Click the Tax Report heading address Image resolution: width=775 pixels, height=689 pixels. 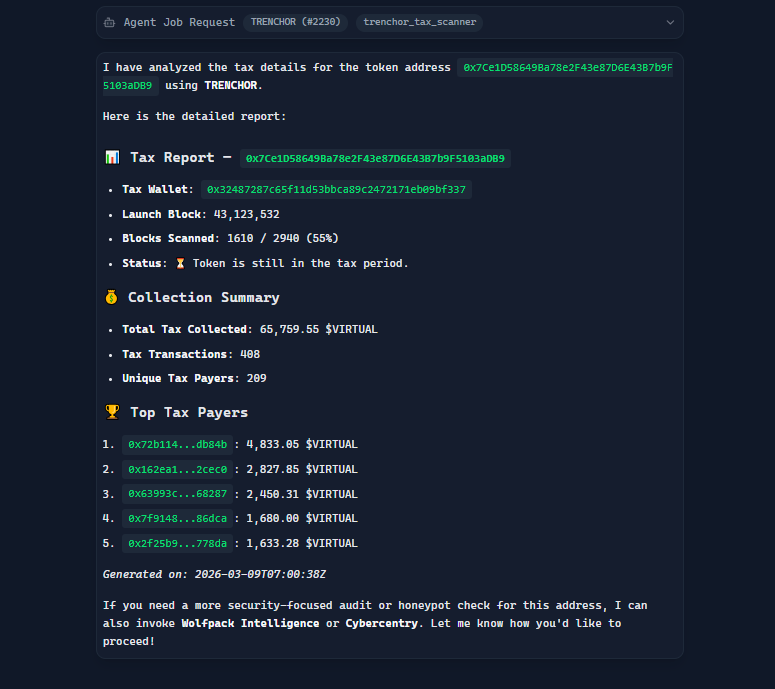(x=375, y=159)
